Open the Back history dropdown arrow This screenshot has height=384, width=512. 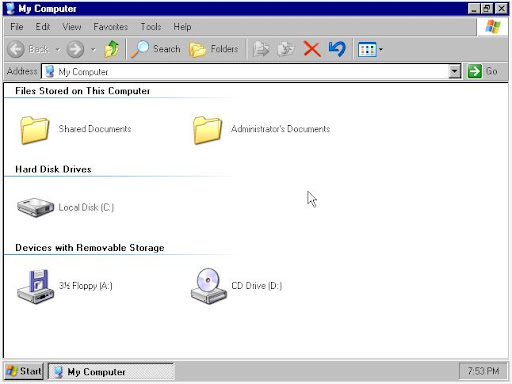point(58,50)
